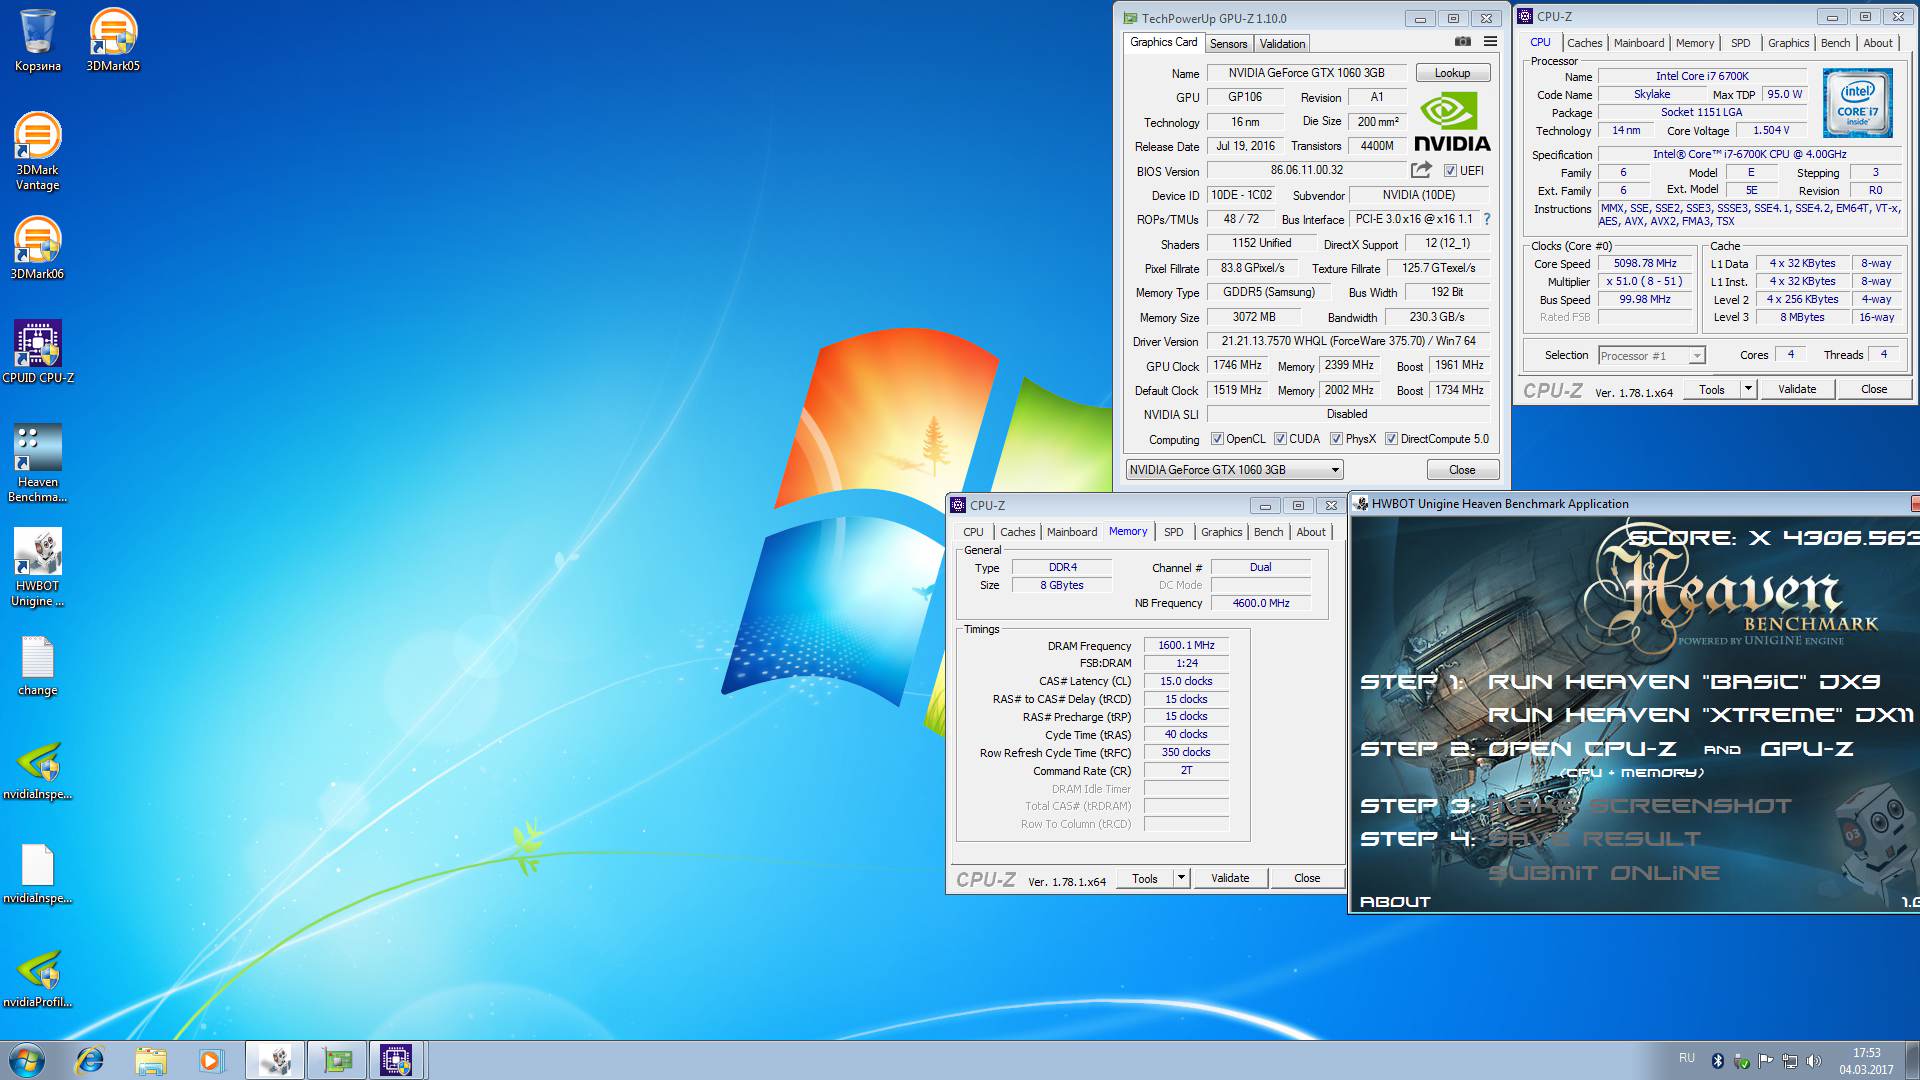Image resolution: width=1920 pixels, height=1080 pixels.
Task: Click the Intel Core i7 badge
Action: click(1857, 102)
